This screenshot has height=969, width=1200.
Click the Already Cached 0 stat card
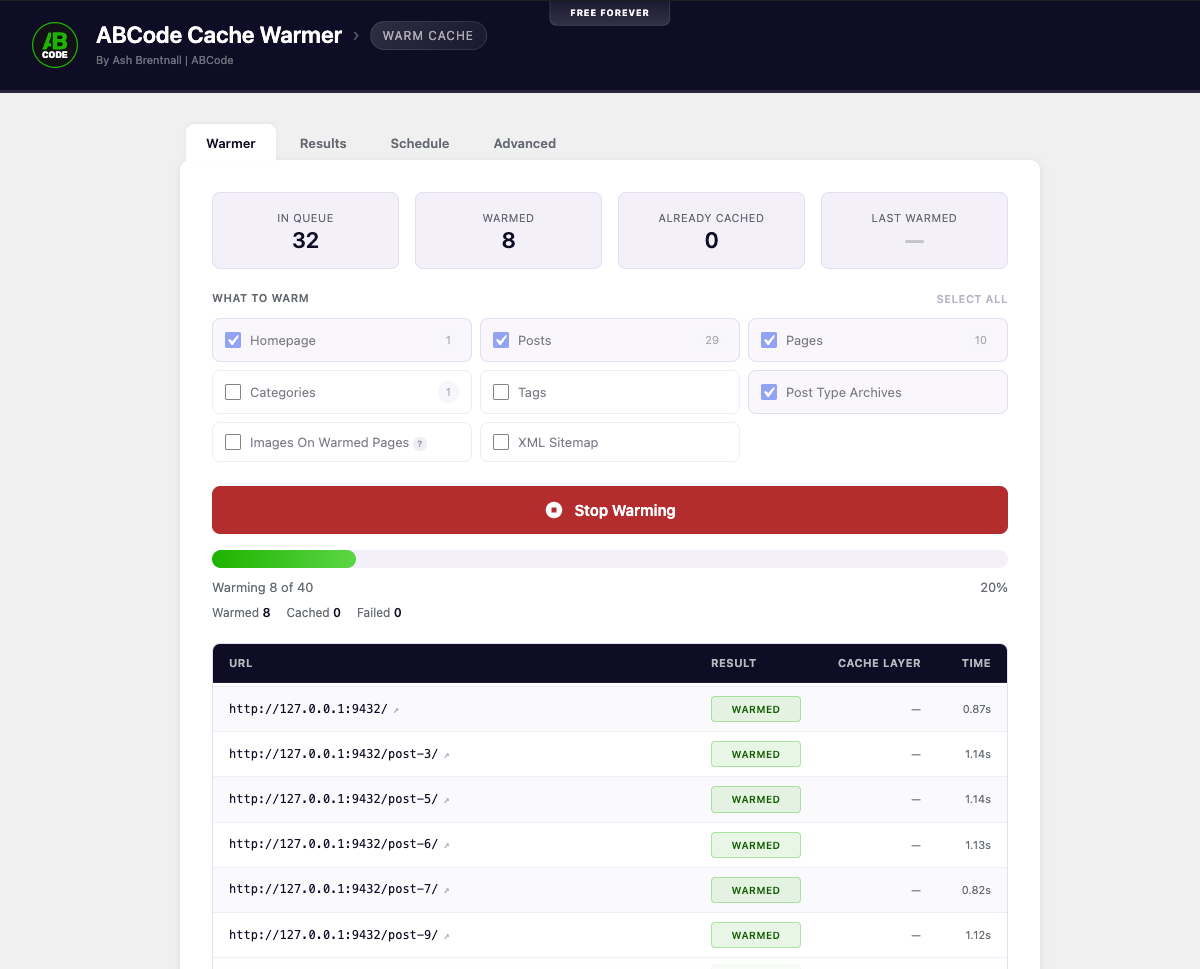pyautogui.click(x=712, y=231)
